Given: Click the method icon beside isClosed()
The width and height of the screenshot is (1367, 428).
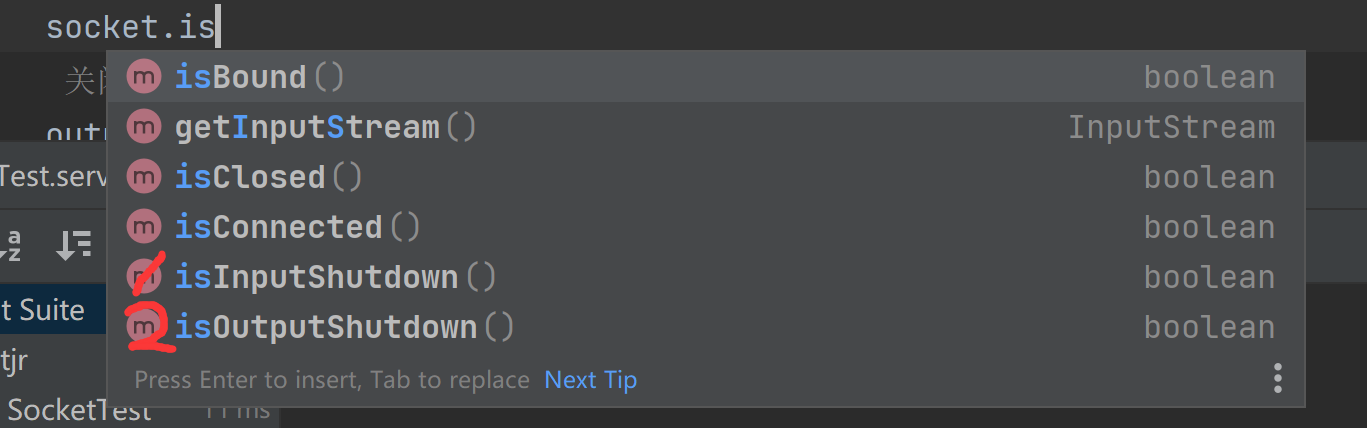Looking at the screenshot, I should [x=144, y=177].
